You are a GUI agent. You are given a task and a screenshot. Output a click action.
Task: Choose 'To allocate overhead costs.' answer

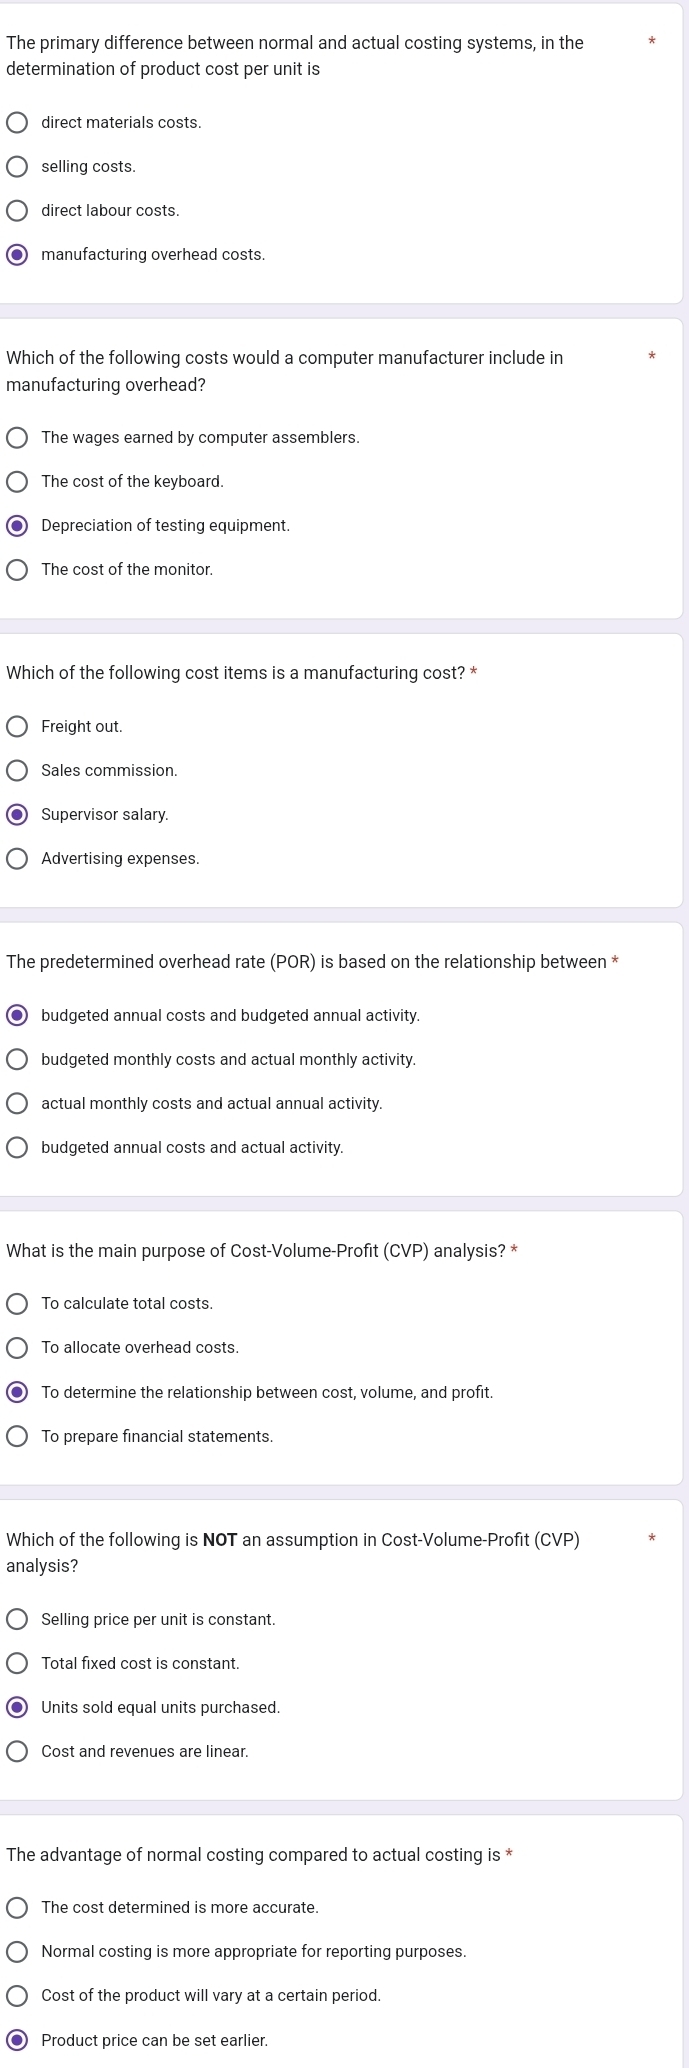pyautogui.click(x=17, y=1348)
